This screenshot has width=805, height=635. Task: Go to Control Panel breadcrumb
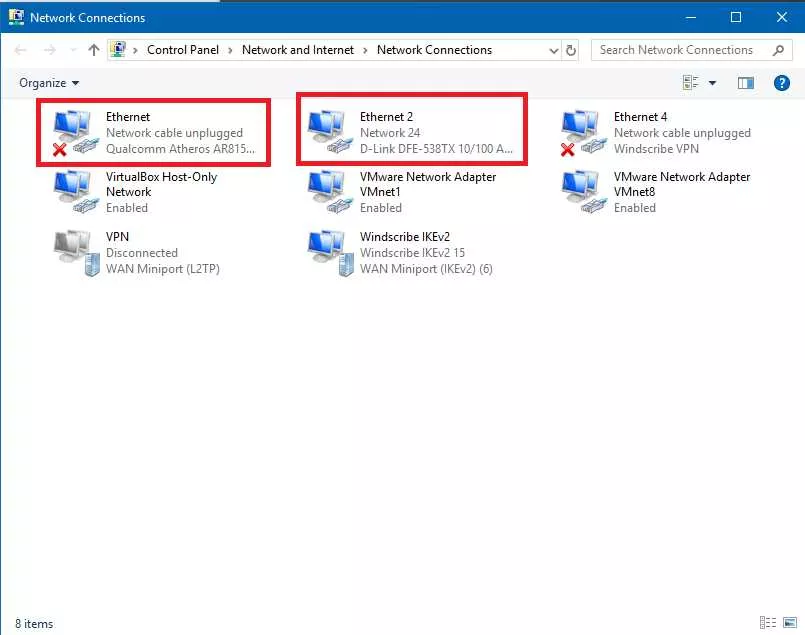coord(183,50)
